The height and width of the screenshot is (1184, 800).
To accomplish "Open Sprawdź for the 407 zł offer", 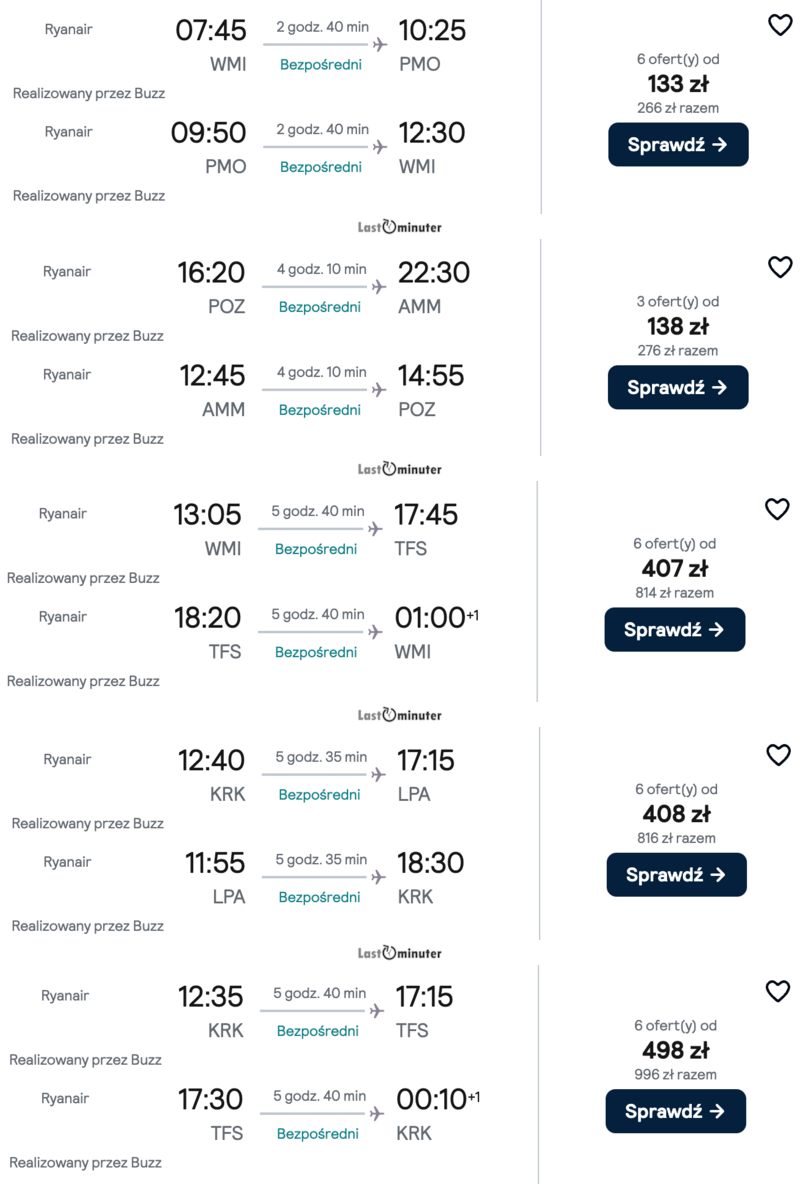I will [675, 630].
